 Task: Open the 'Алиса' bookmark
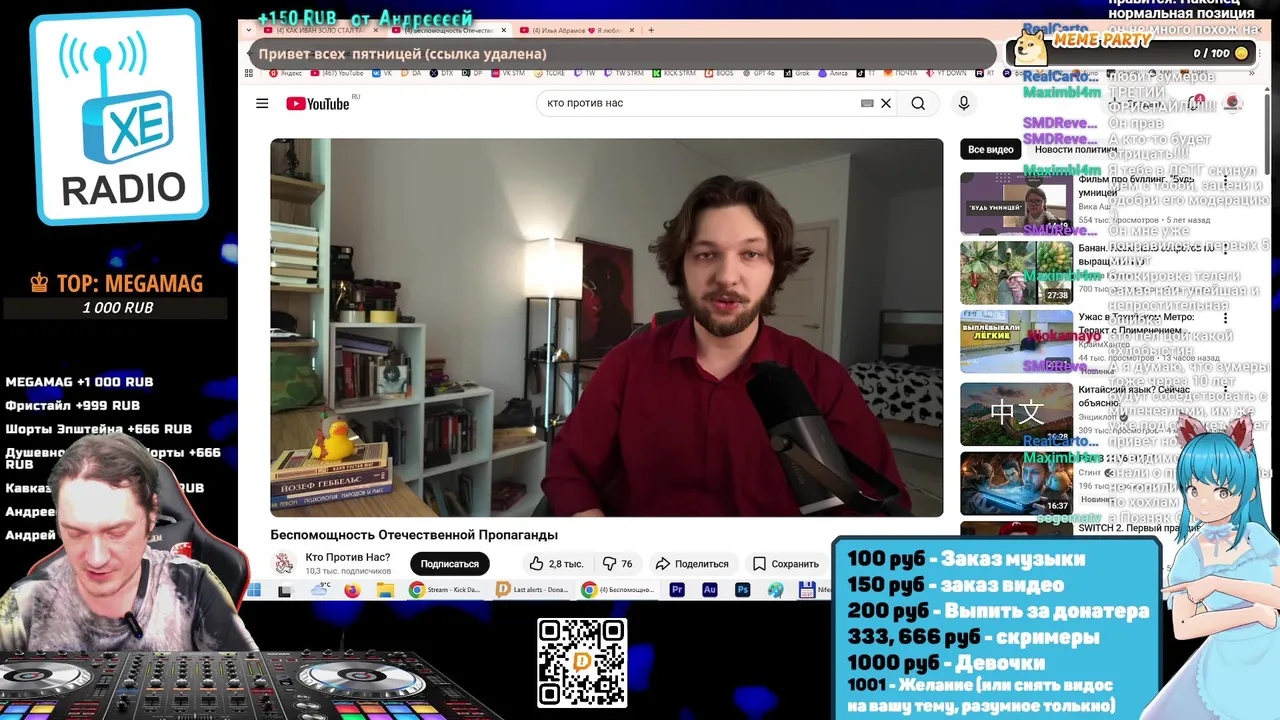[x=832, y=73]
